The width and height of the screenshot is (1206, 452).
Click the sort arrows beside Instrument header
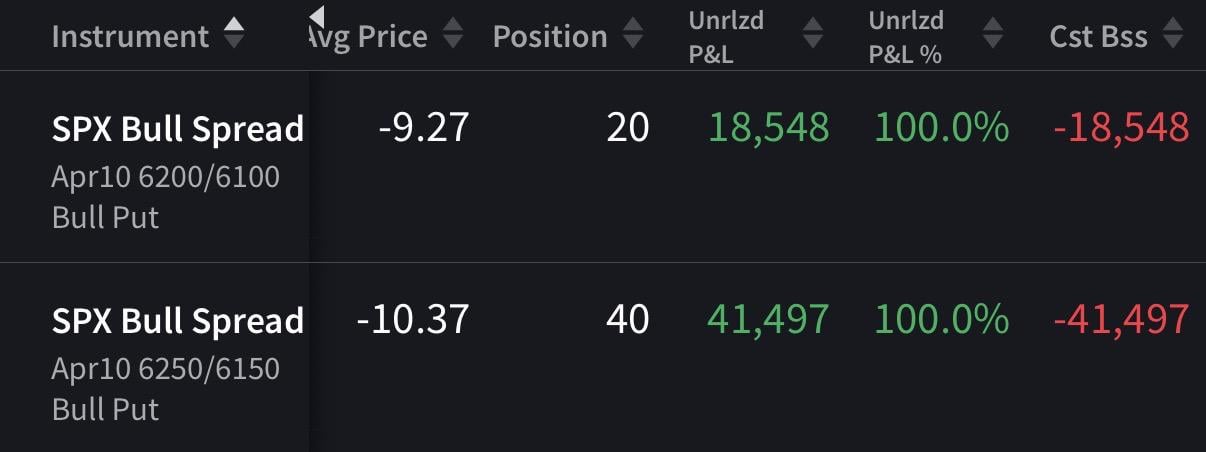click(233, 35)
